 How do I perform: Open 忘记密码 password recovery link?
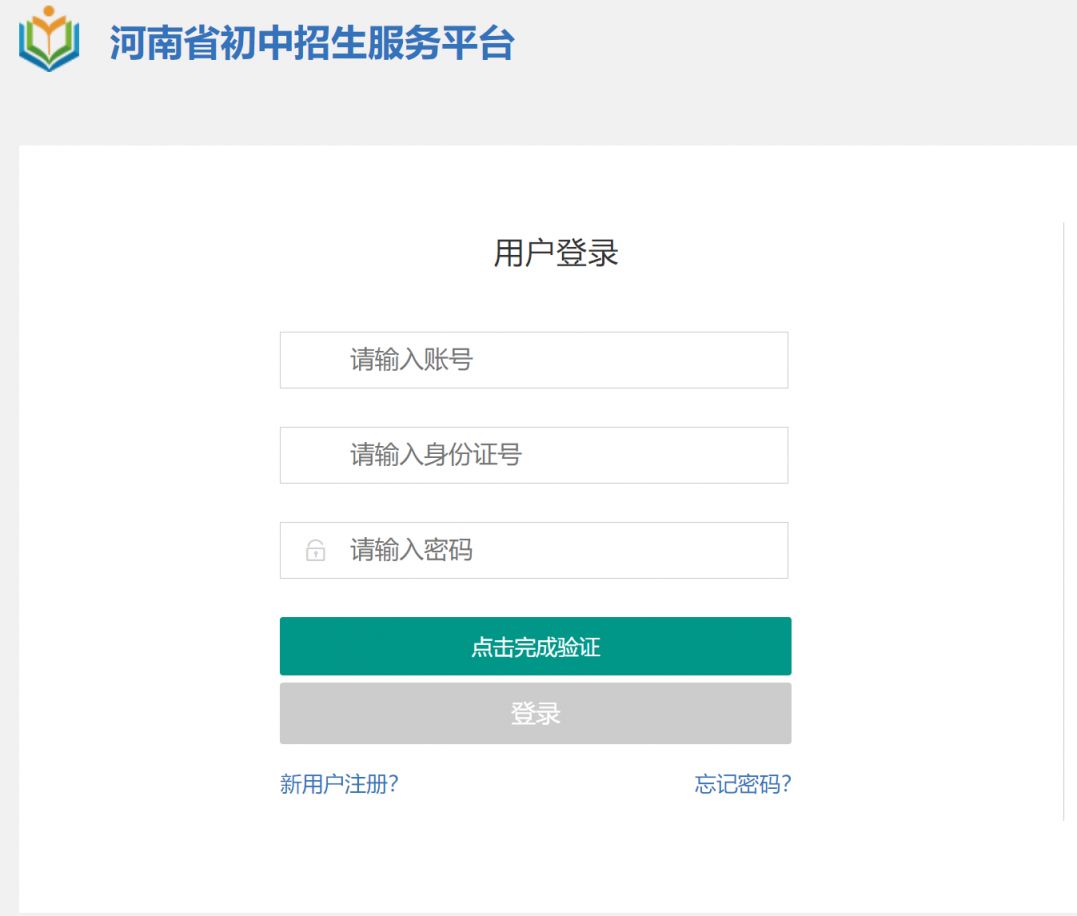(x=741, y=785)
